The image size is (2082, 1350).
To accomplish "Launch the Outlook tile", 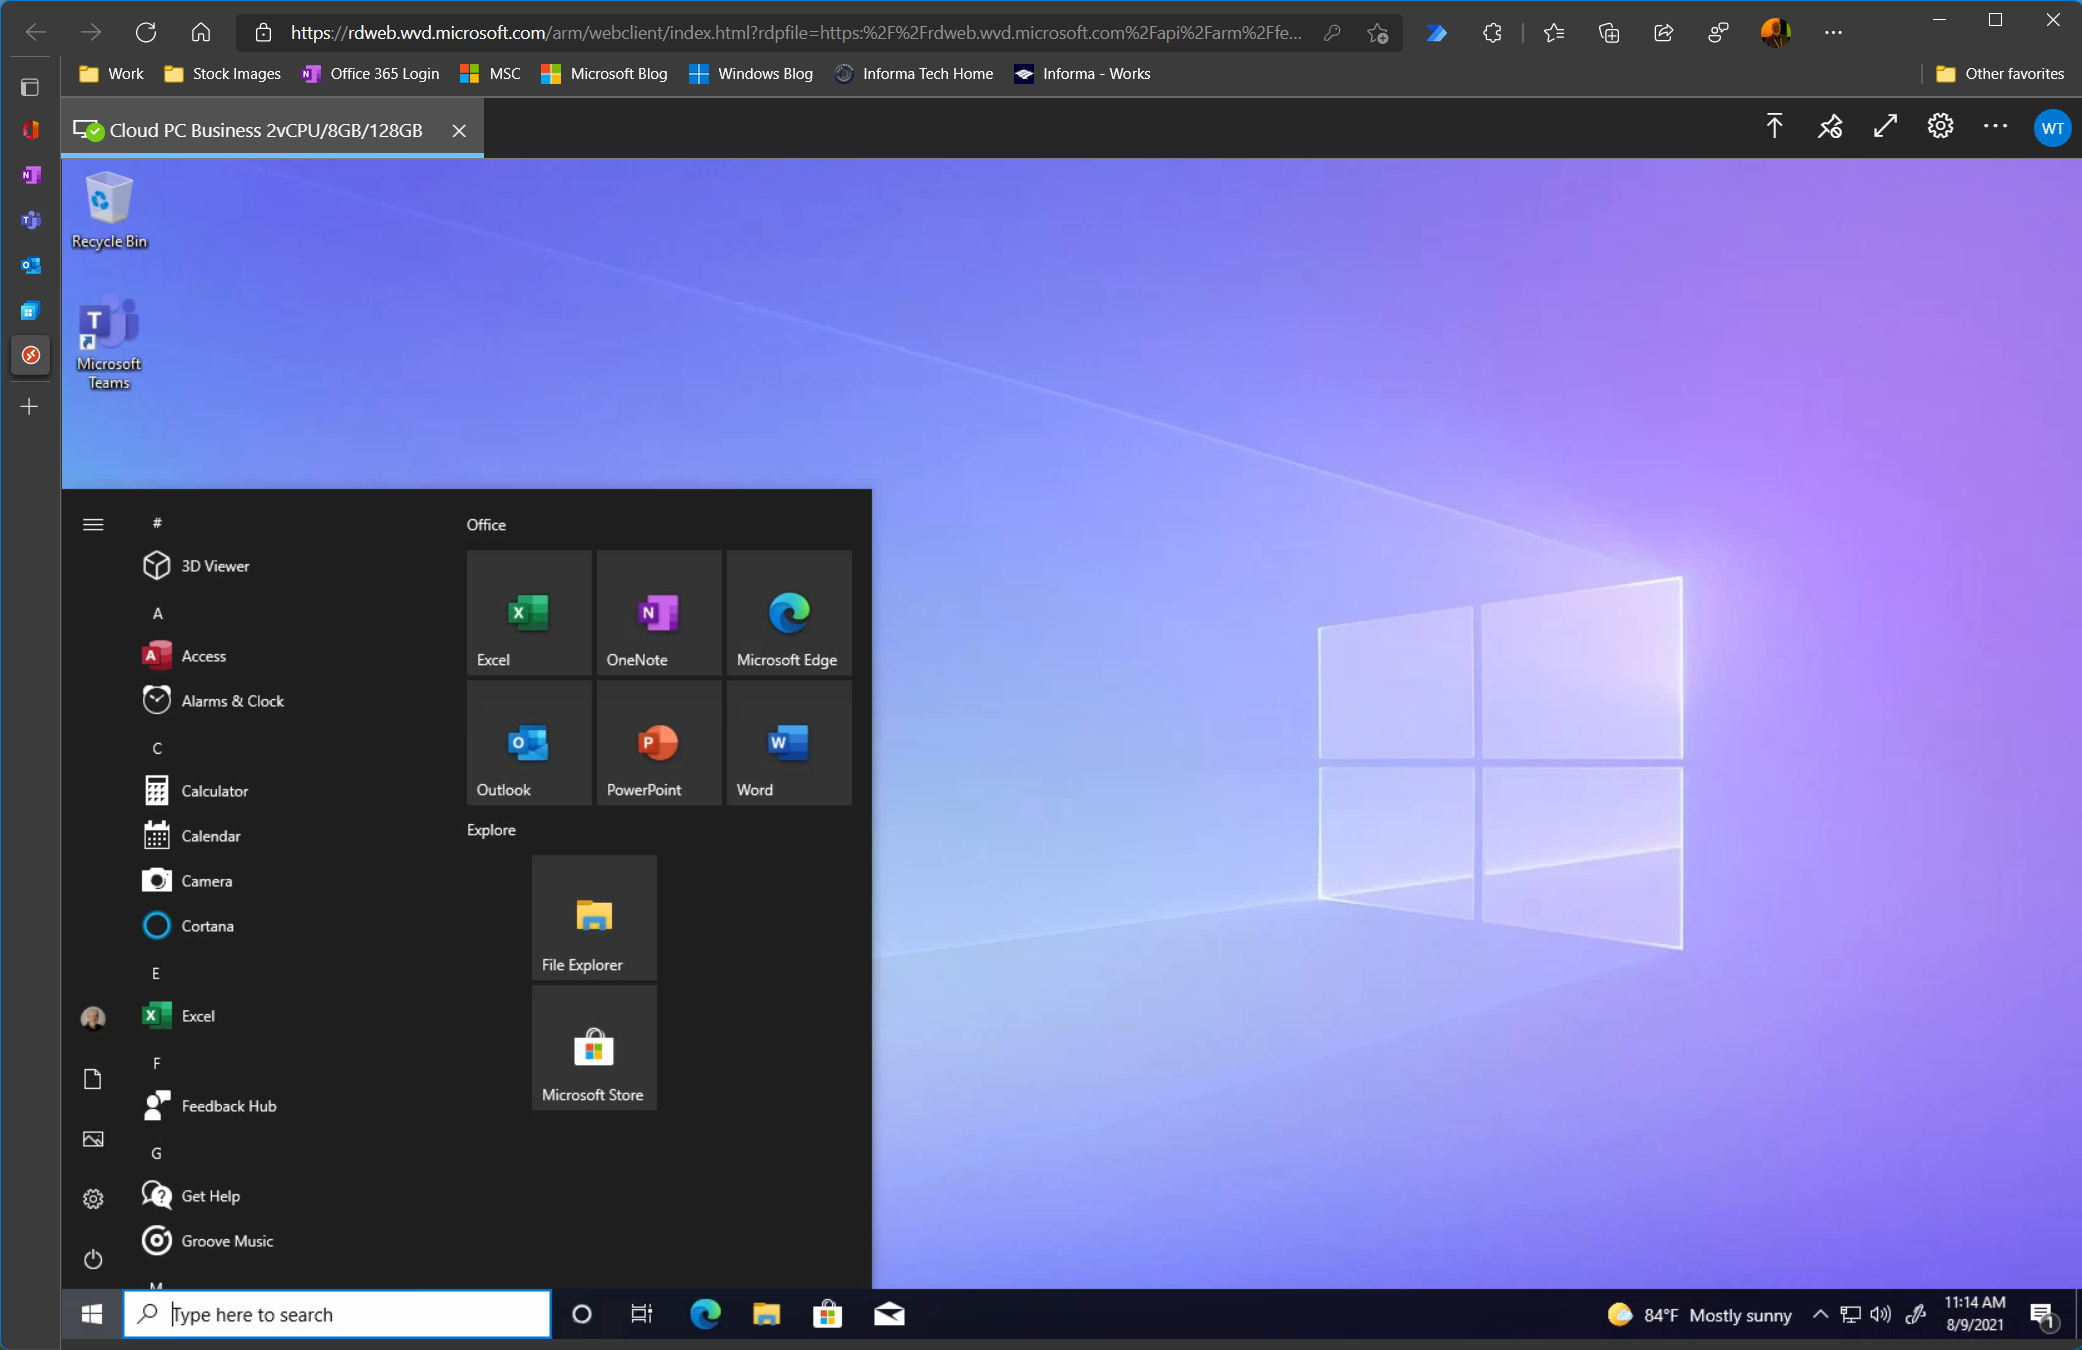I will pos(528,743).
